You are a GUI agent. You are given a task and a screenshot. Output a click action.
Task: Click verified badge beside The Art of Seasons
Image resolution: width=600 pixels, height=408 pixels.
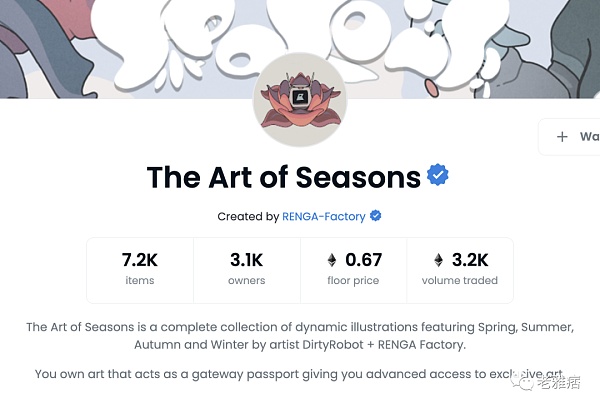click(438, 176)
